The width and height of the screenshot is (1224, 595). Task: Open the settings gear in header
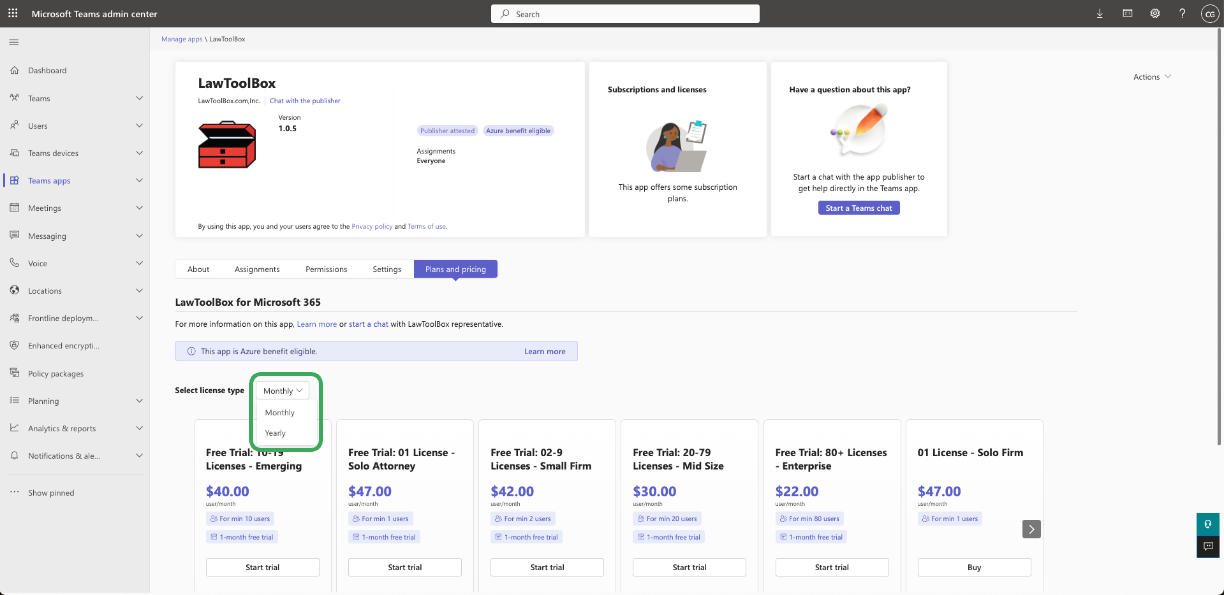coord(1155,14)
